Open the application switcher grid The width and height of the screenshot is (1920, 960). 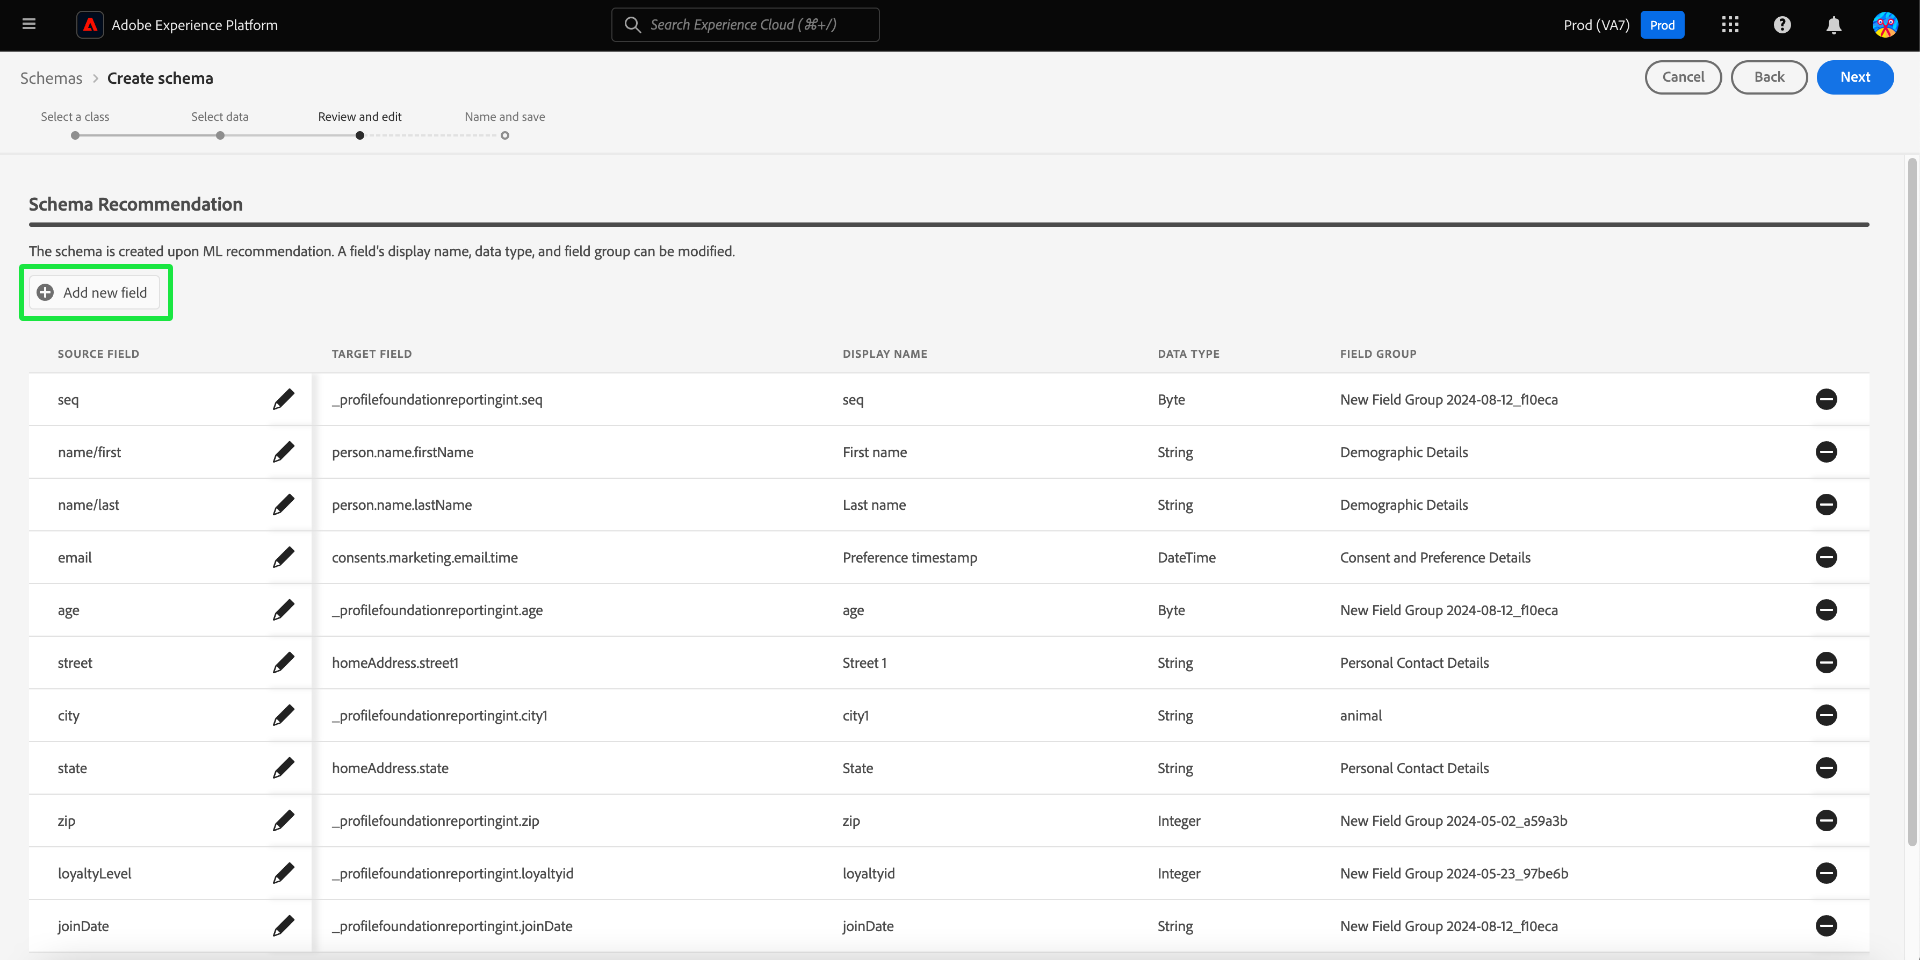[1730, 25]
